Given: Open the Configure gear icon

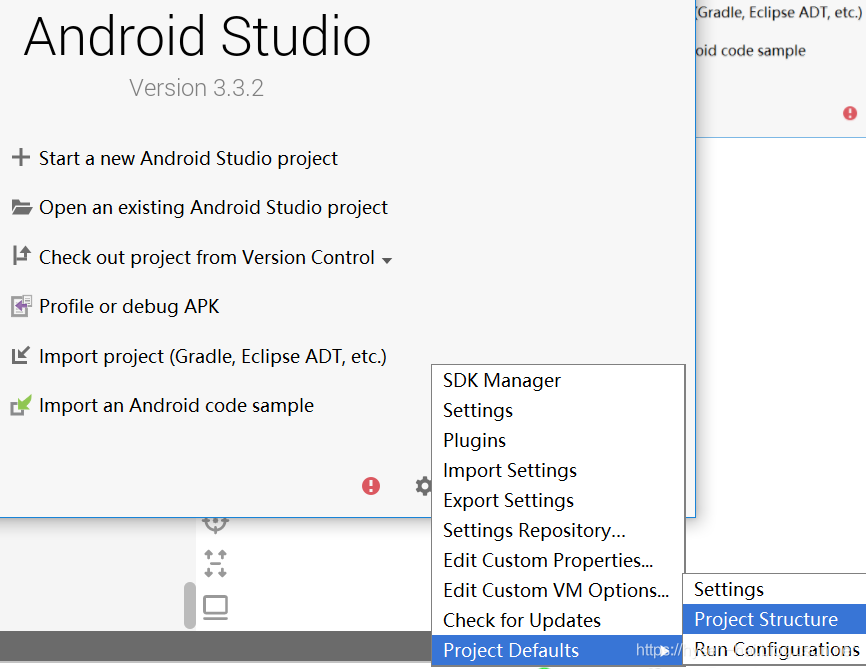Looking at the screenshot, I should (424, 486).
